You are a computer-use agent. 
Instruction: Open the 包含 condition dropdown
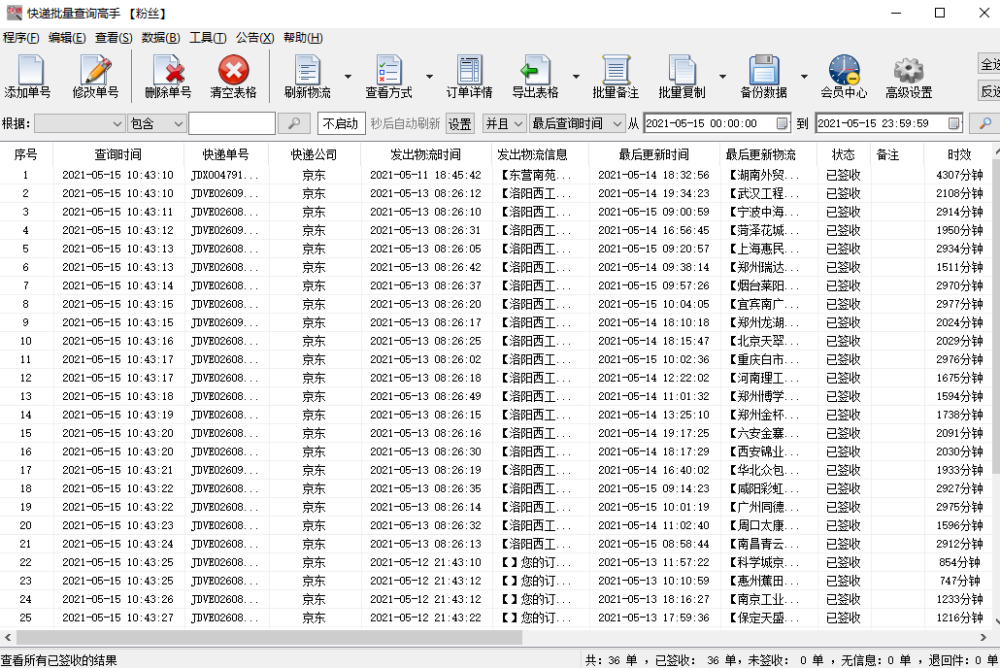[x=157, y=123]
